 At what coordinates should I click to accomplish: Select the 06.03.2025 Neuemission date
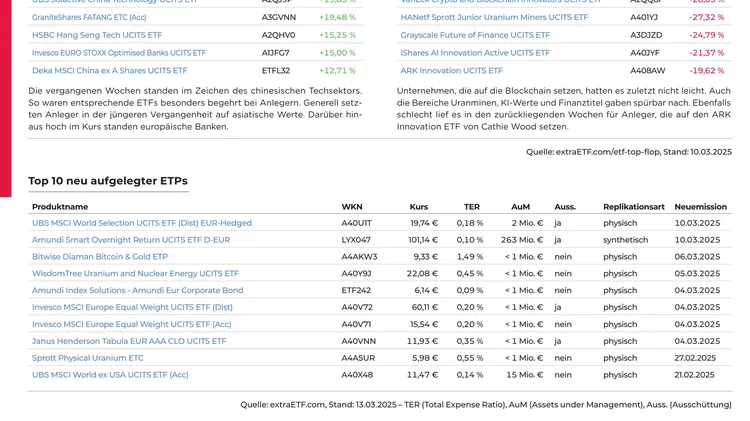(697, 256)
